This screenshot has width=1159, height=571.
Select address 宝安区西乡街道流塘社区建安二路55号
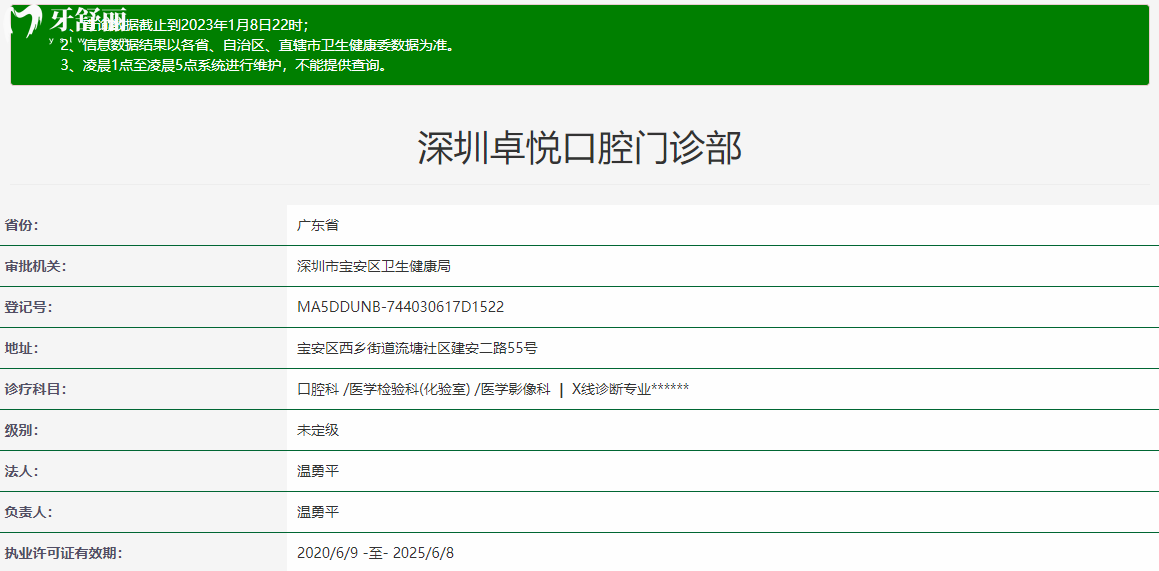point(417,348)
